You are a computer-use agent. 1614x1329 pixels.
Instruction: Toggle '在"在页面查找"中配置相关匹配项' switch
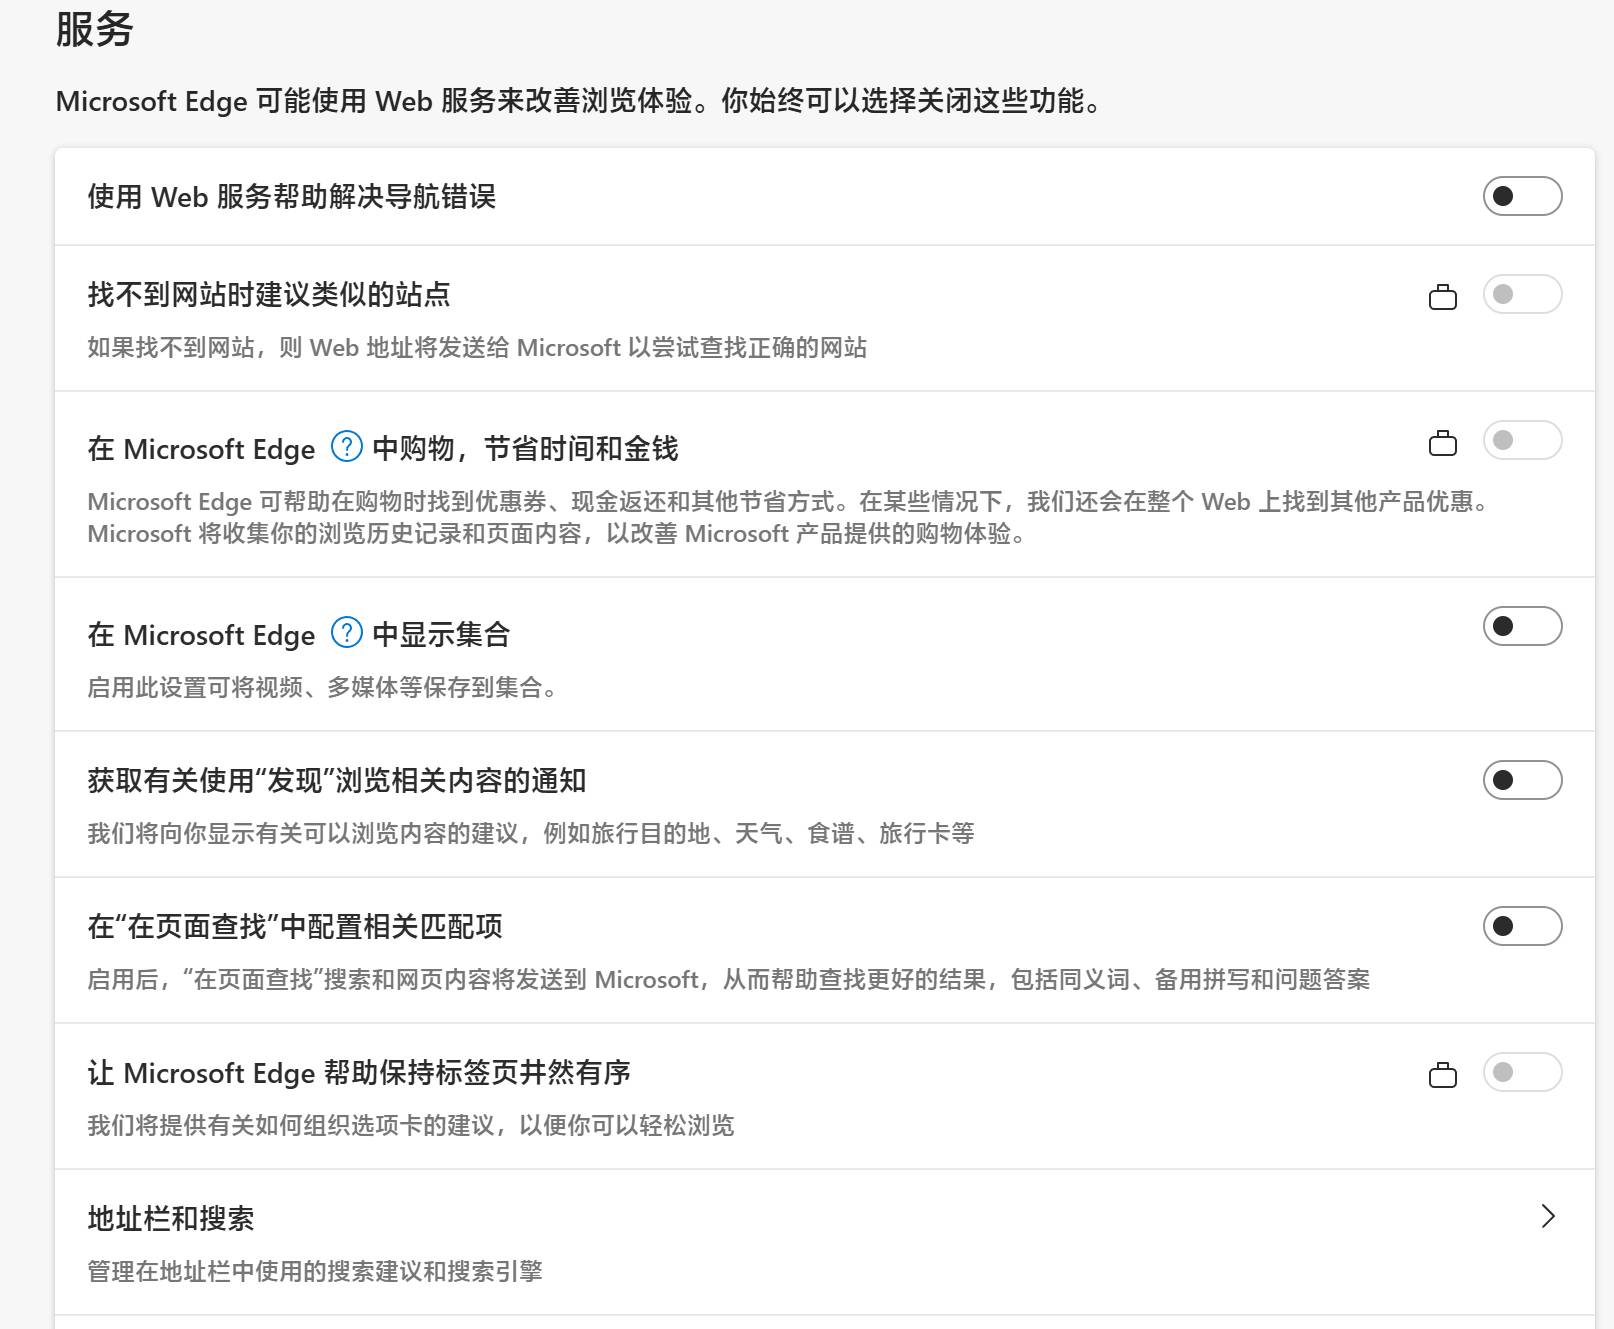[x=1522, y=926]
